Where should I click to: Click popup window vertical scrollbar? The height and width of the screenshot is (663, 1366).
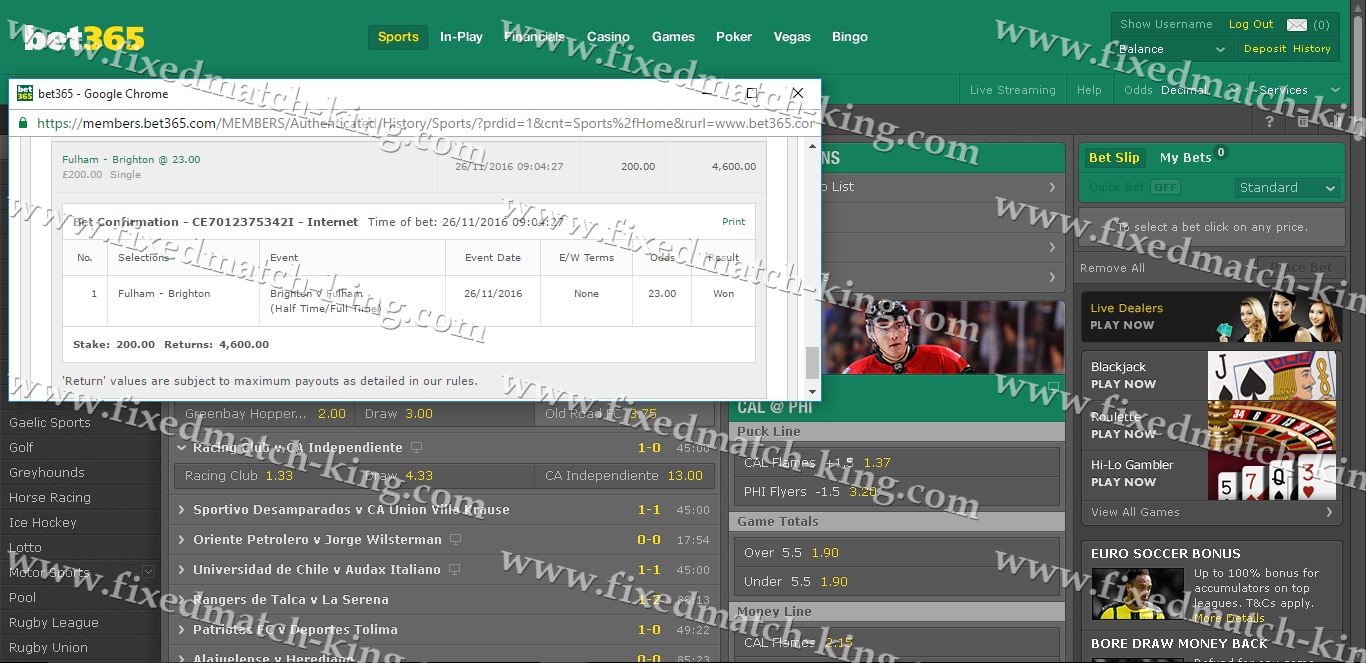click(812, 364)
